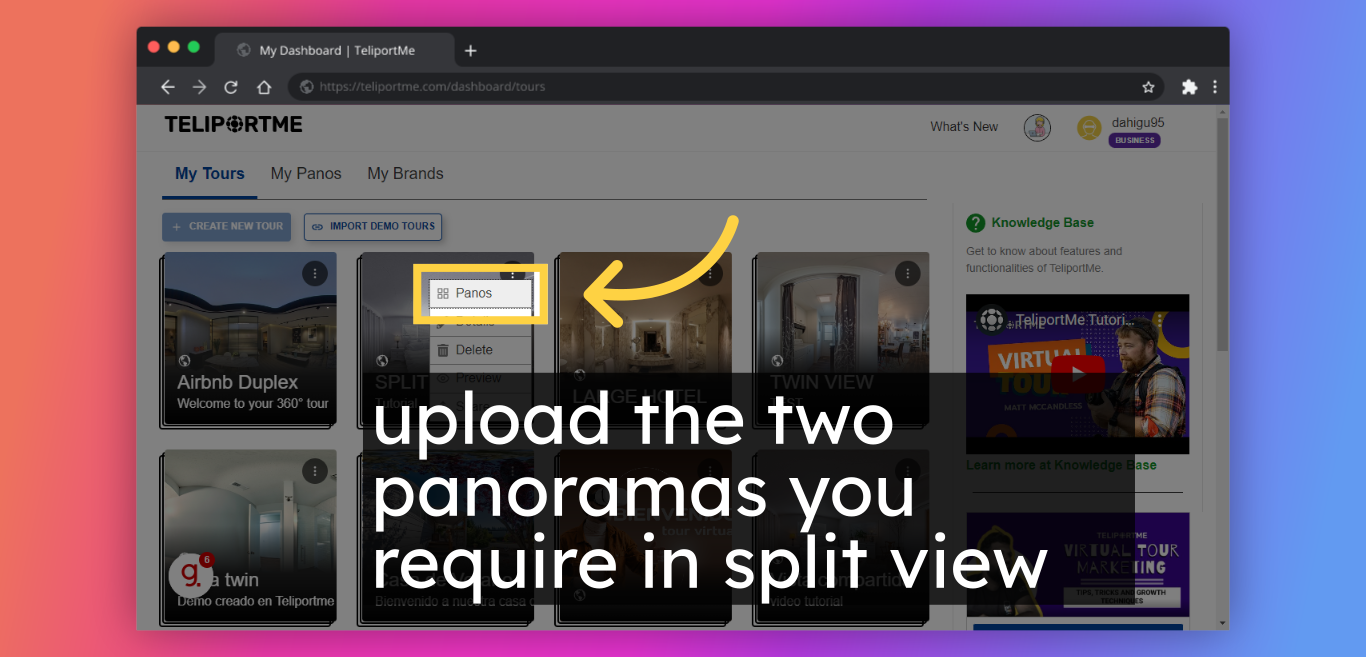Open the 'a twin' demo tour thumbnail
This screenshot has width=1366, height=657.
[250, 537]
